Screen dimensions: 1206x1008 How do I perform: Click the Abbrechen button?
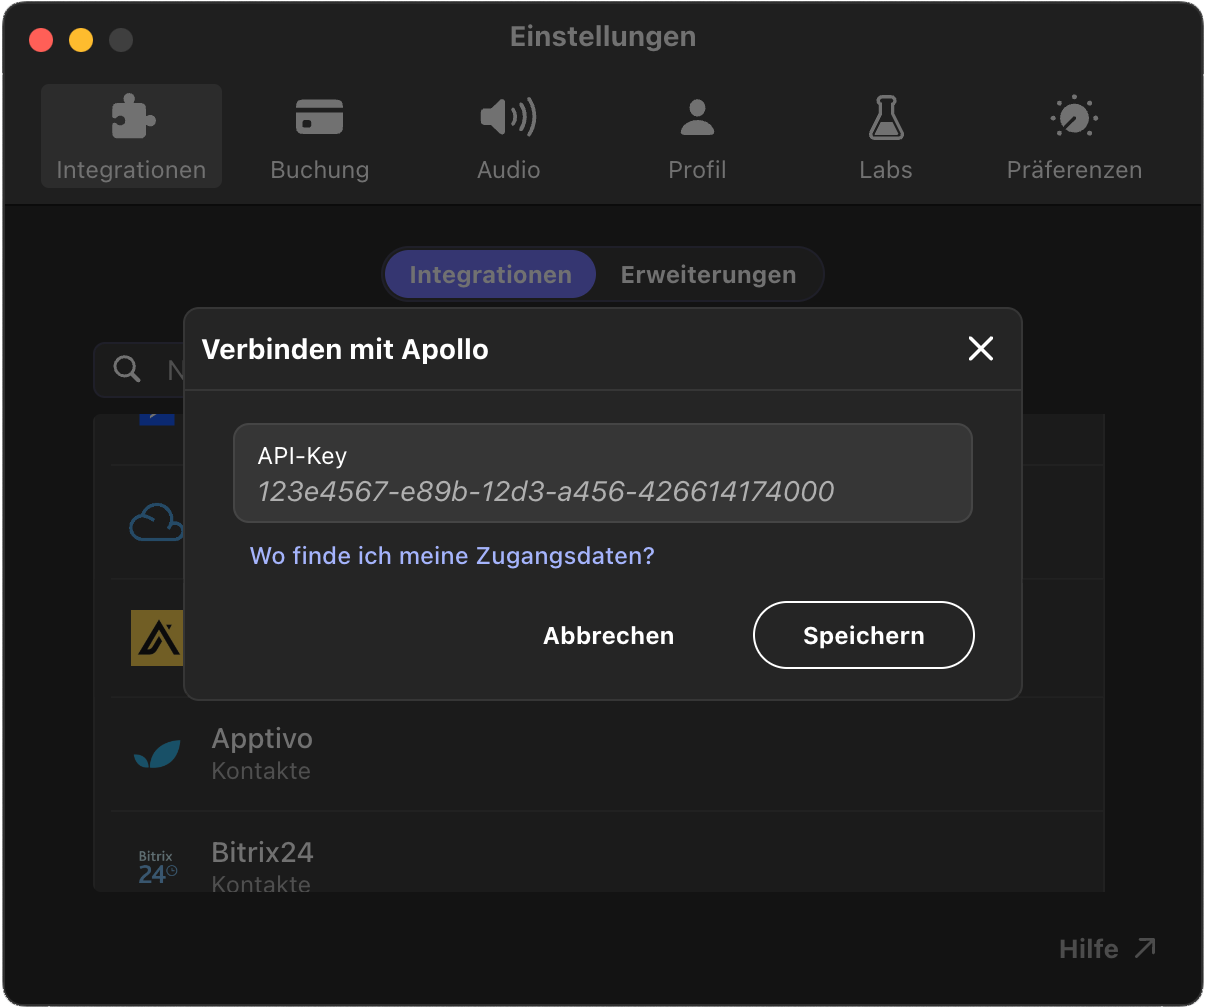tap(608, 636)
